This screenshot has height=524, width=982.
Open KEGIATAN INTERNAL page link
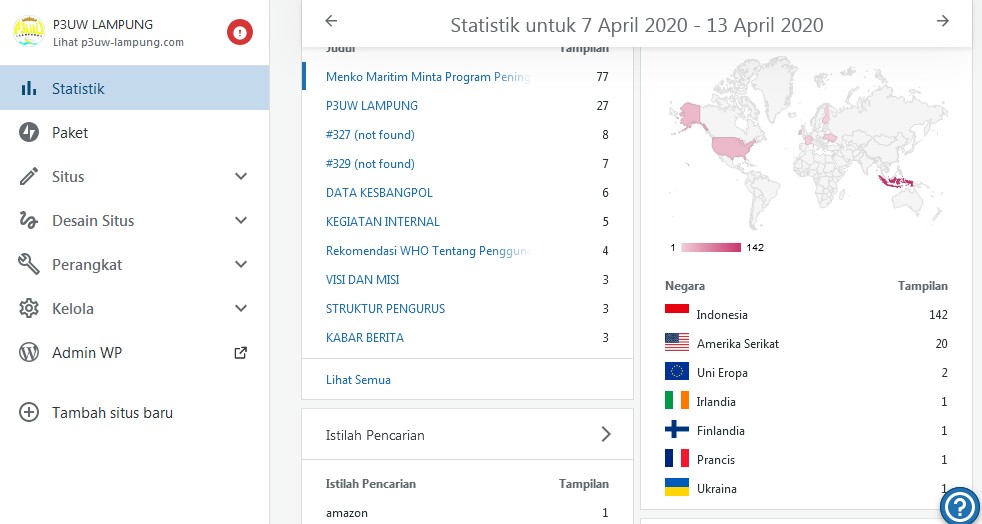click(x=383, y=221)
